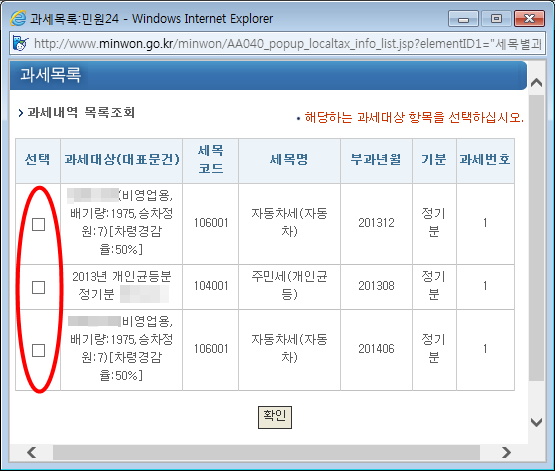Click the red 해당하는 과세대상 항목을 선택하십시오 notice
The height and width of the screenshot is (471, 555).
point(414,117)
